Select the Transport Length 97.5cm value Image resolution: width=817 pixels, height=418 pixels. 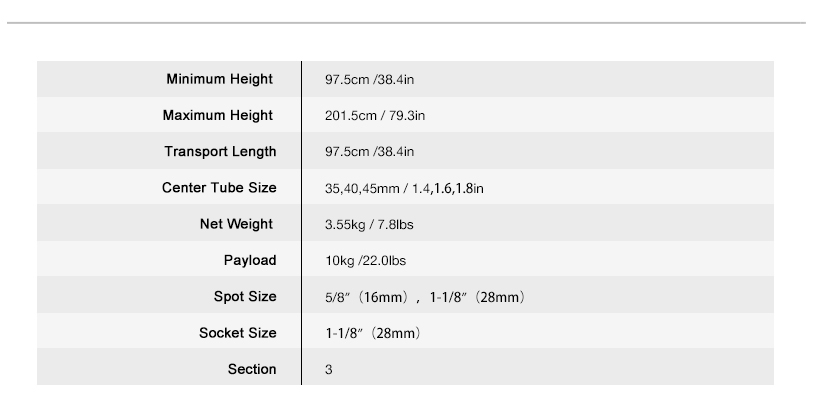(369, 152)
